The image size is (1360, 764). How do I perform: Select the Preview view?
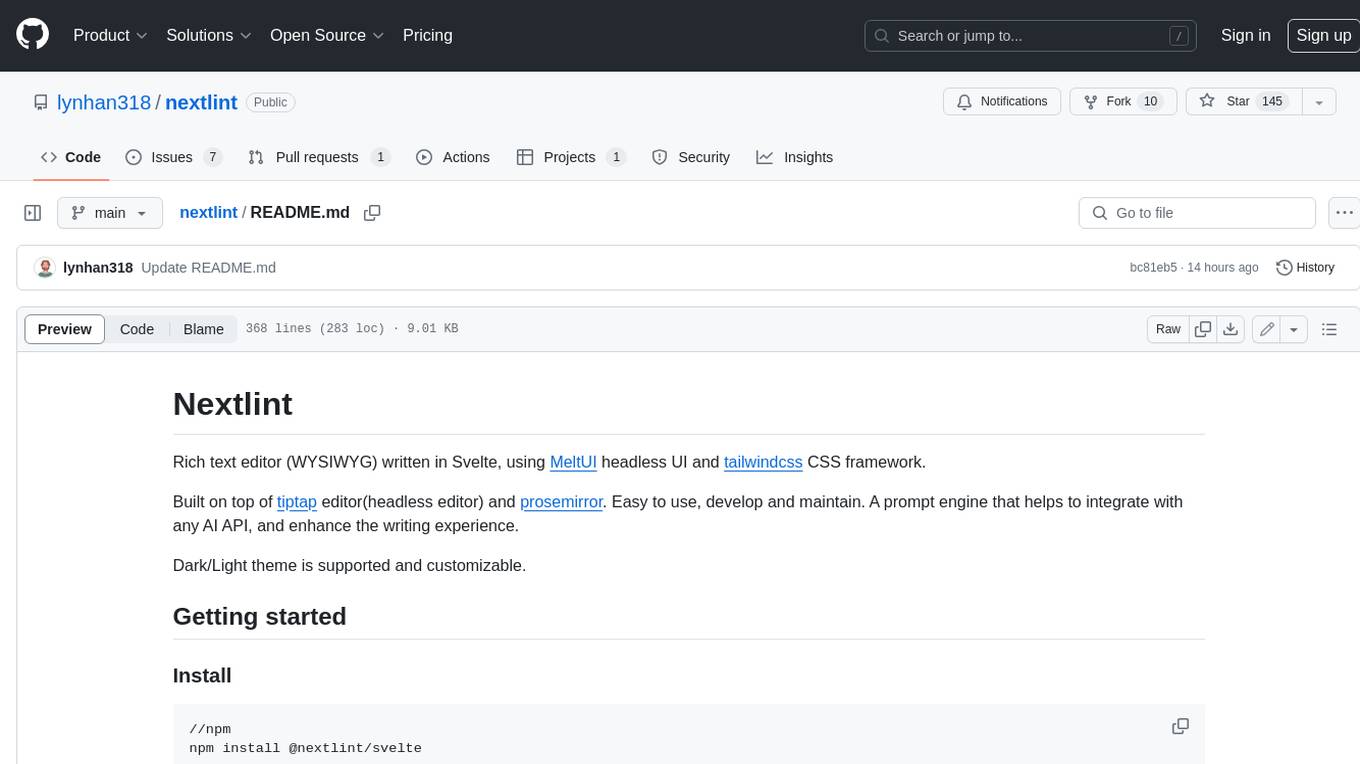[65, 329]
